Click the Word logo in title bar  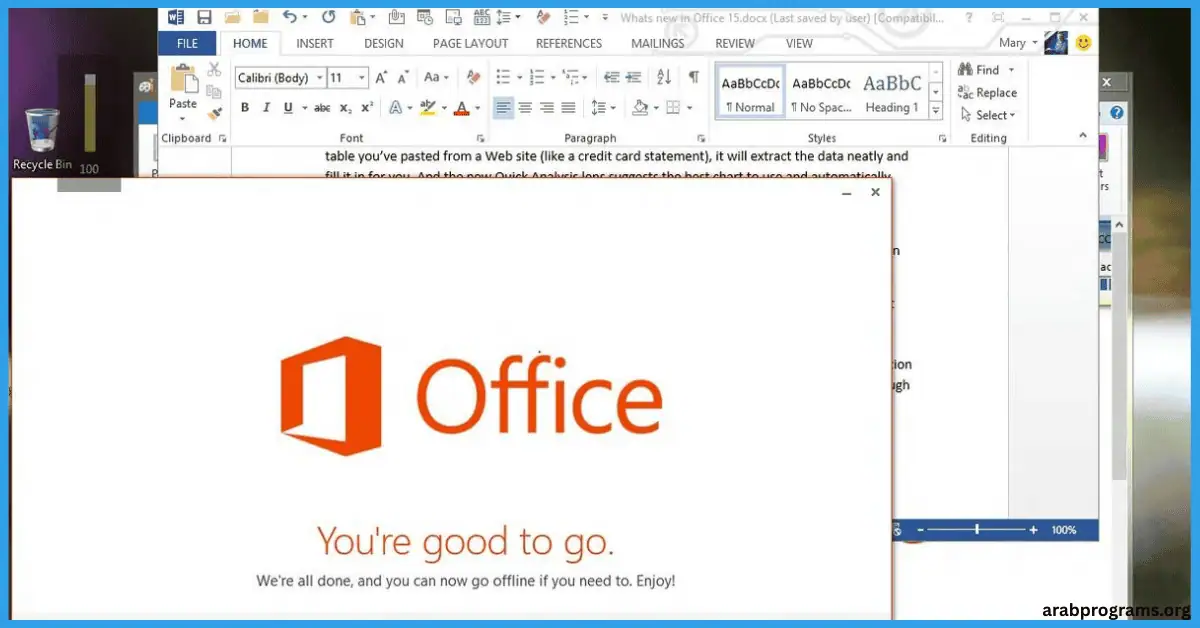click(176, 17)
